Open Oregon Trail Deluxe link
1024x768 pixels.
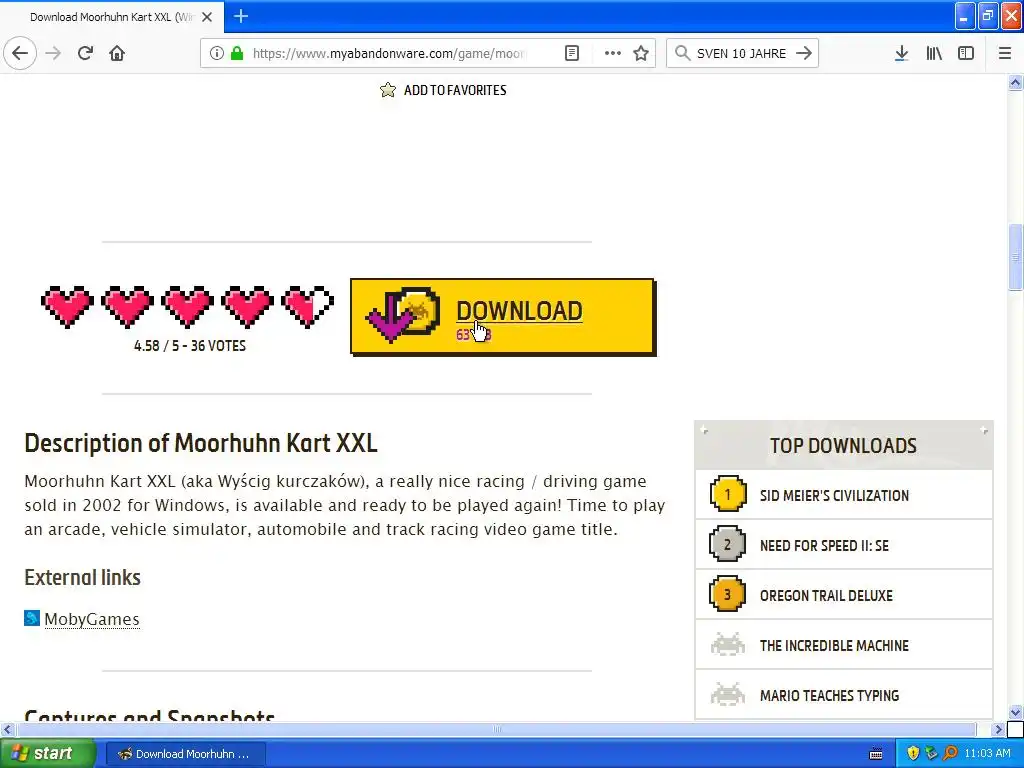pos(826,596)
